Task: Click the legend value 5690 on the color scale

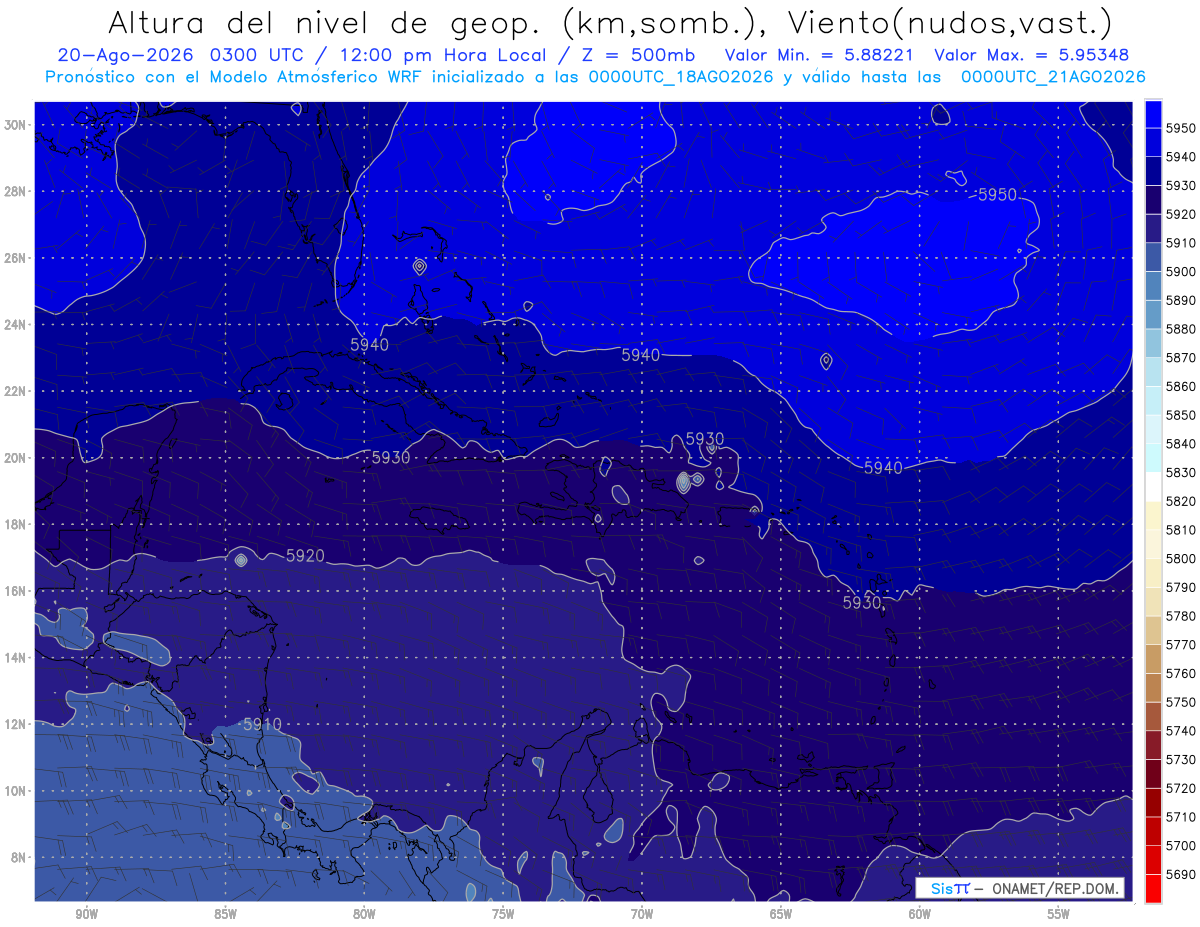Action: click(1180, 873)
